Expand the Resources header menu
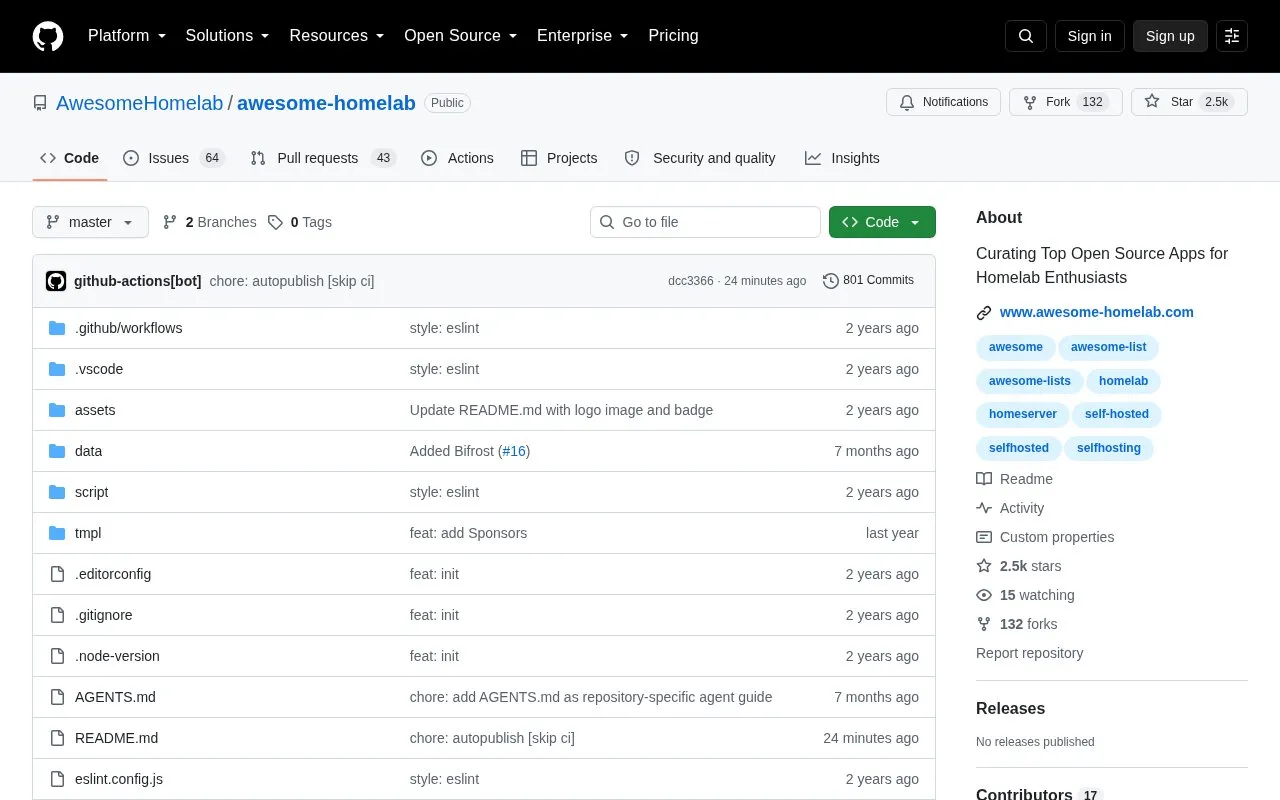The image size is (1280, 800). pyautogui.click(x=337, y=36)
